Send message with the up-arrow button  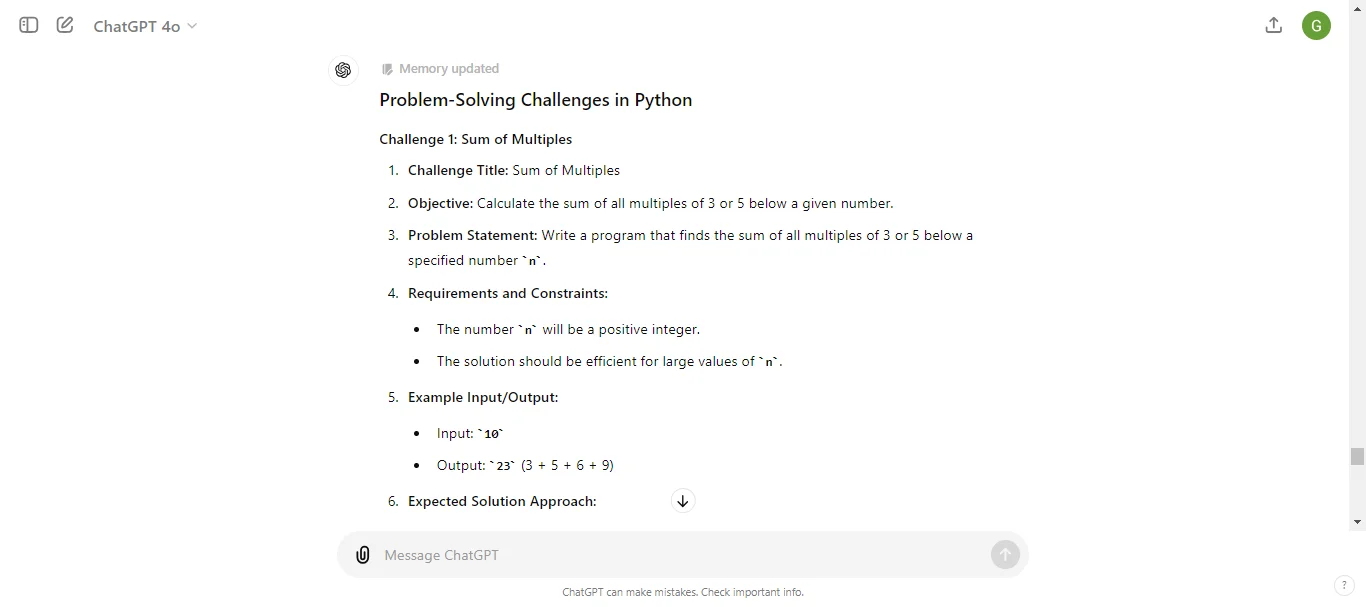coord(1005,555)
